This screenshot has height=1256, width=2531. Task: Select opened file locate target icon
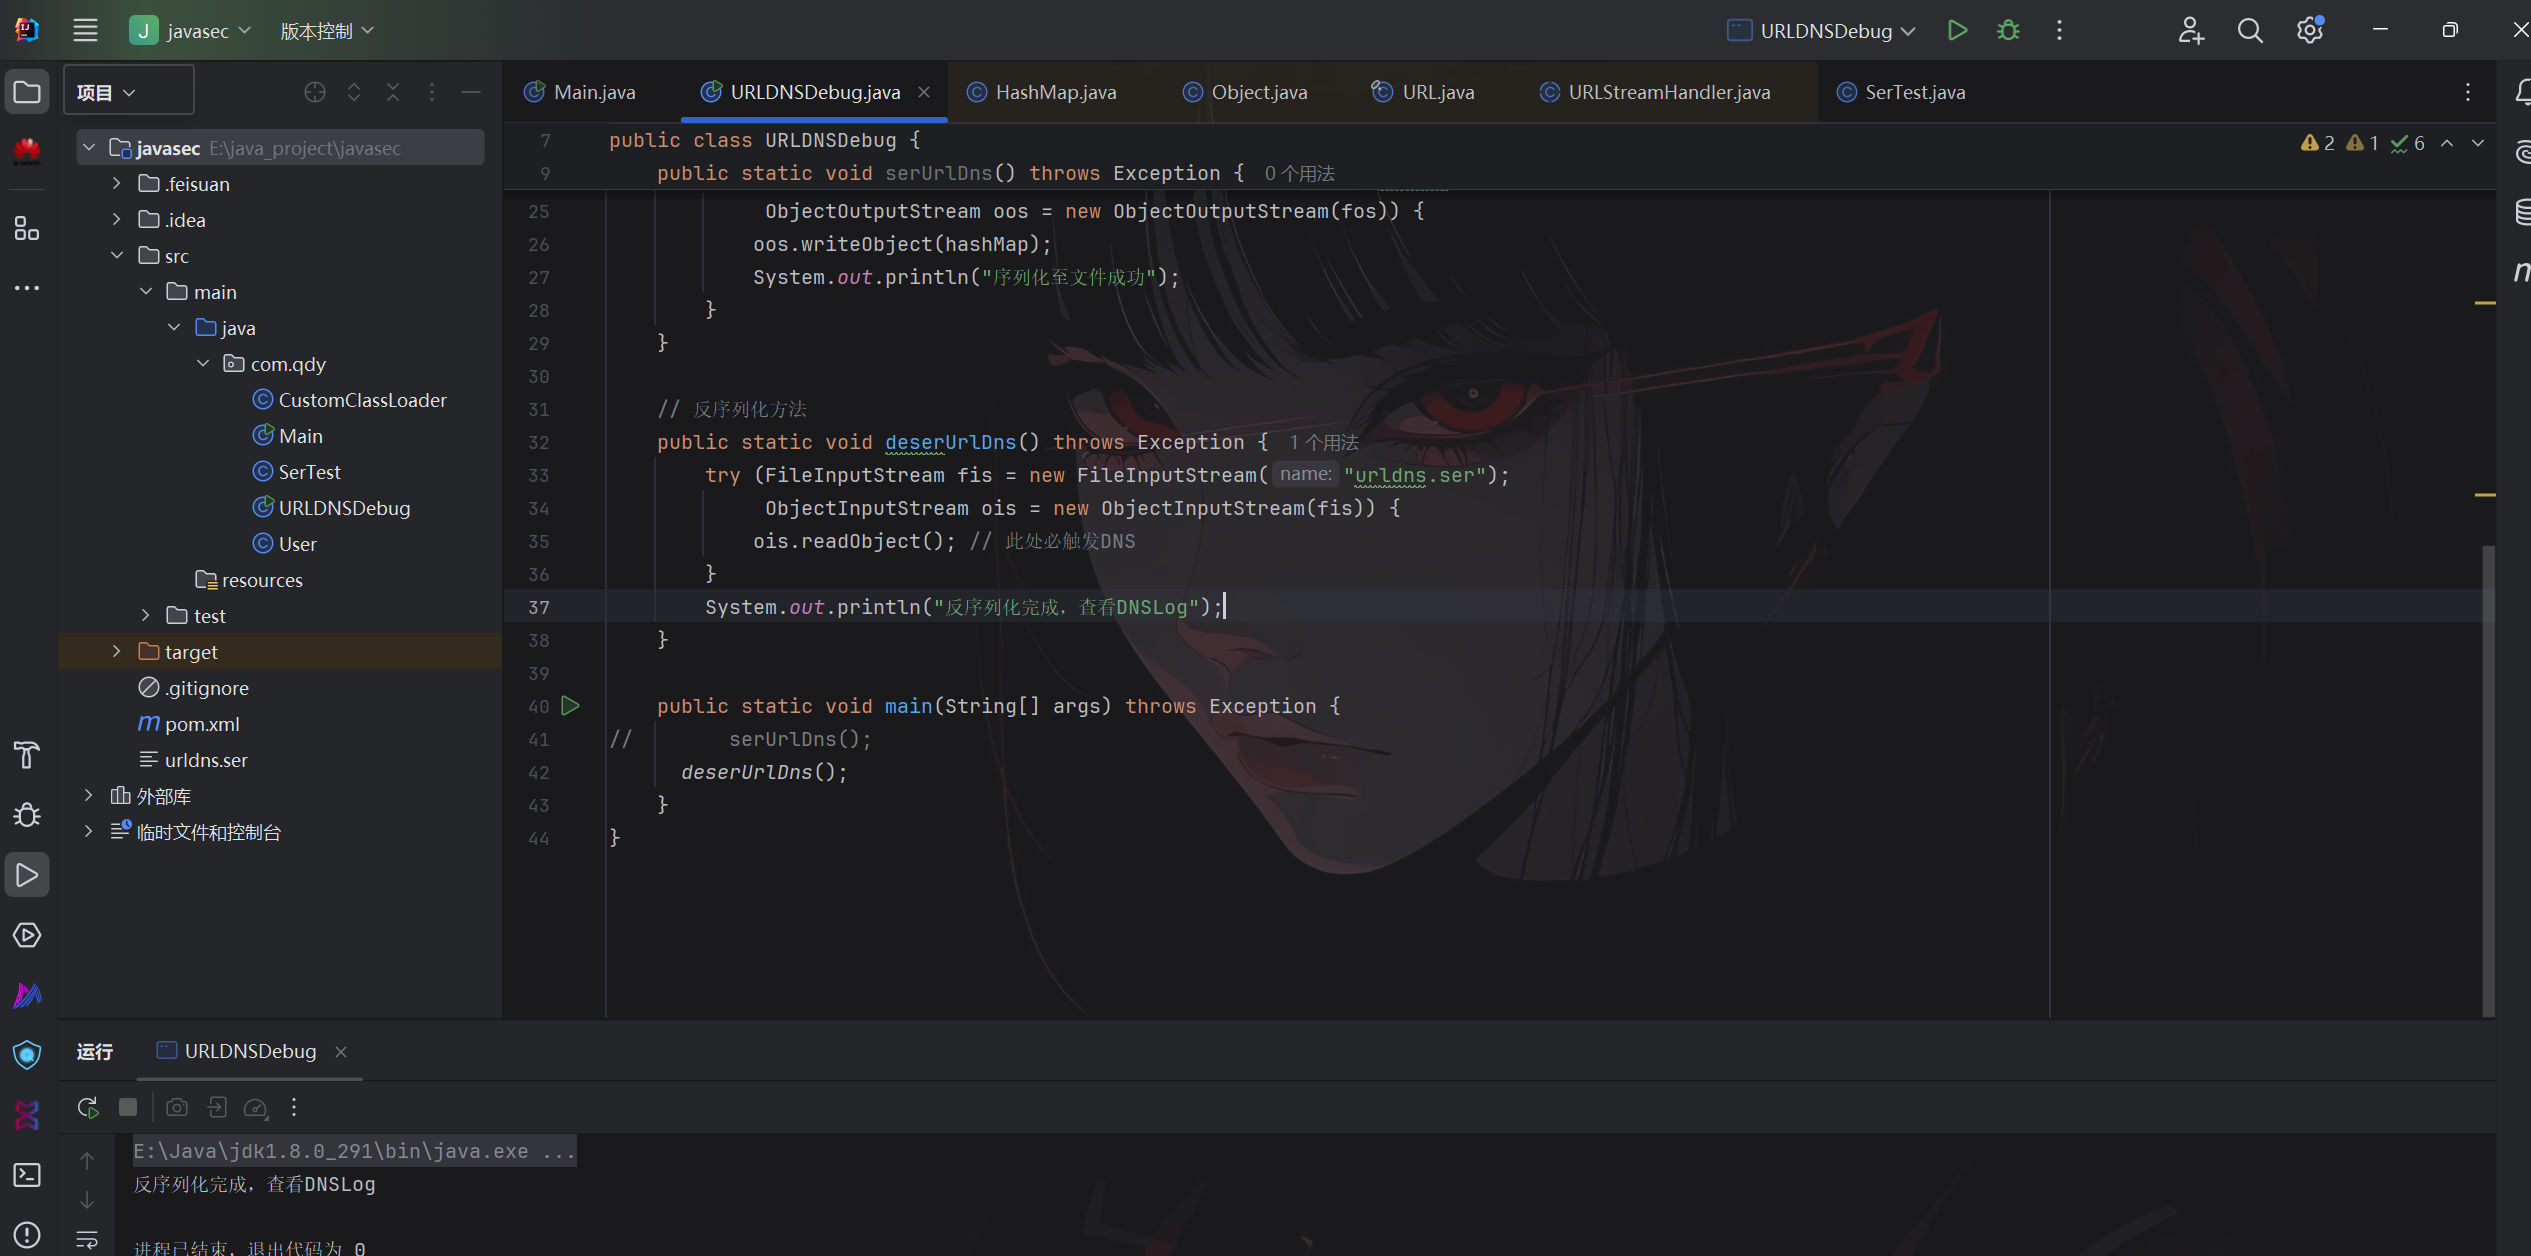tap(314, 92)
